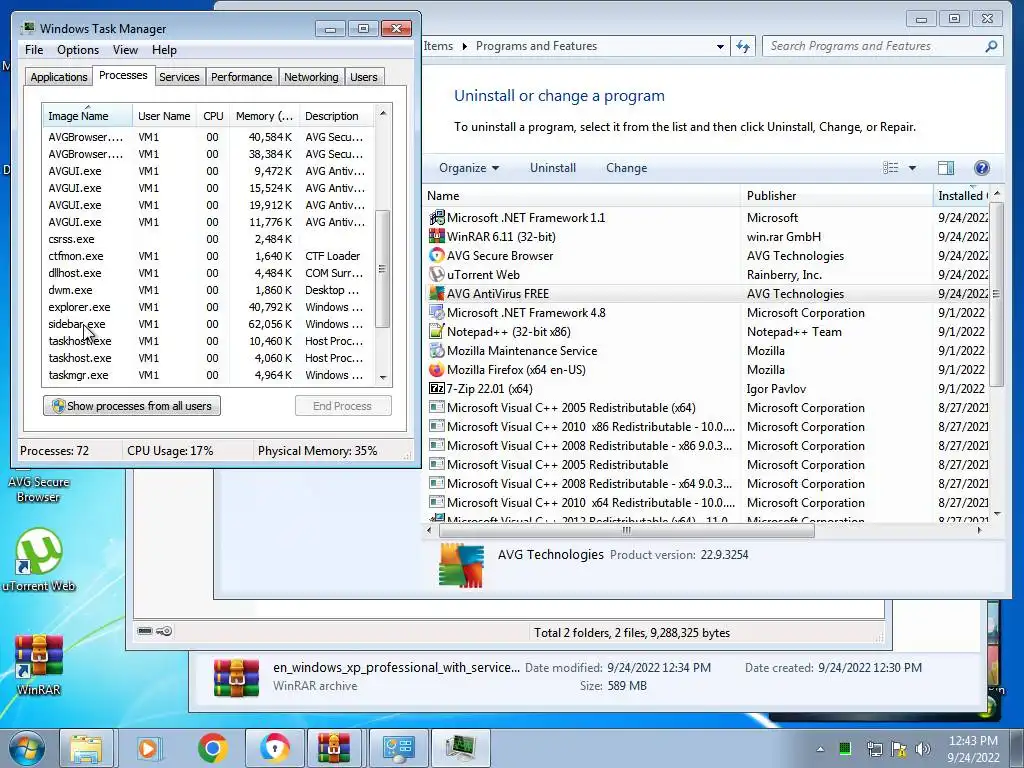Click the Mozilla Firefox (x64 en-US) icon

click(x=436, y=370)
